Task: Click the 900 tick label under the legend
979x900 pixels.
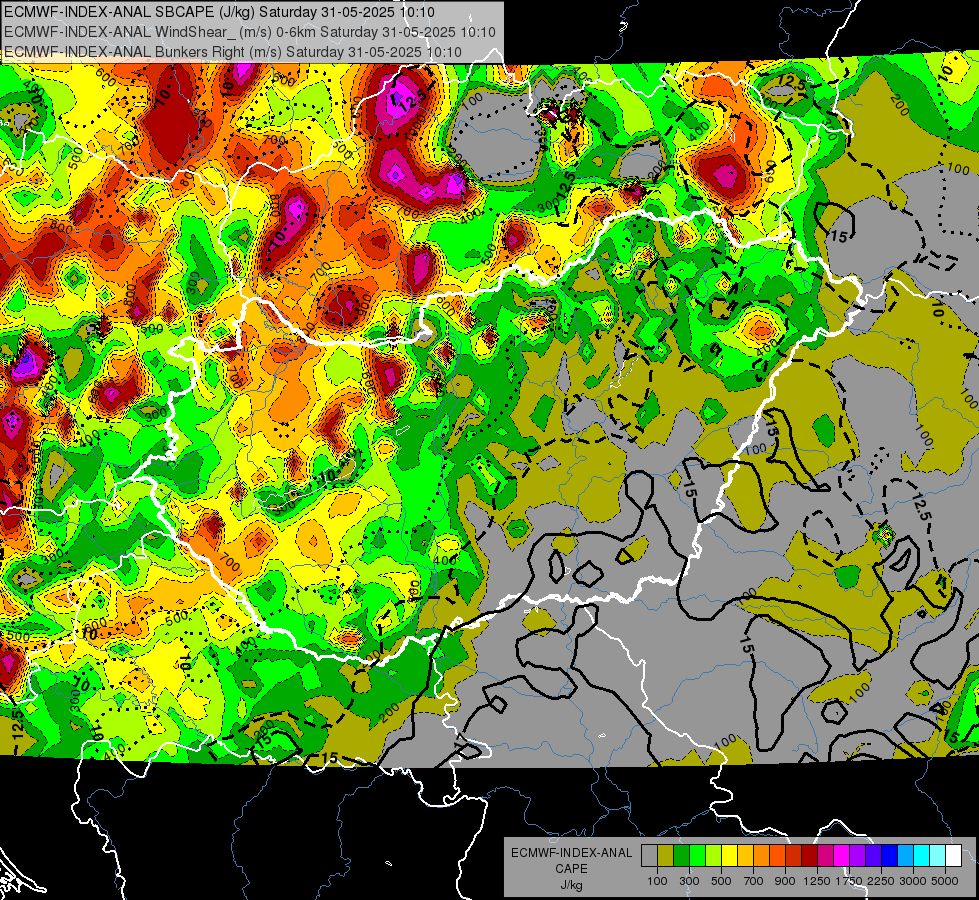Action: point(785,881)
